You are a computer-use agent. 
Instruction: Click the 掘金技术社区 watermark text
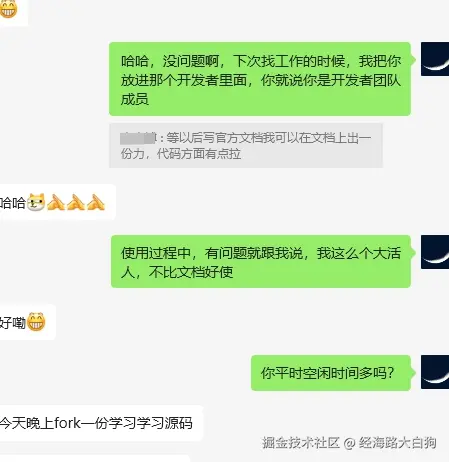coord(301,443)
